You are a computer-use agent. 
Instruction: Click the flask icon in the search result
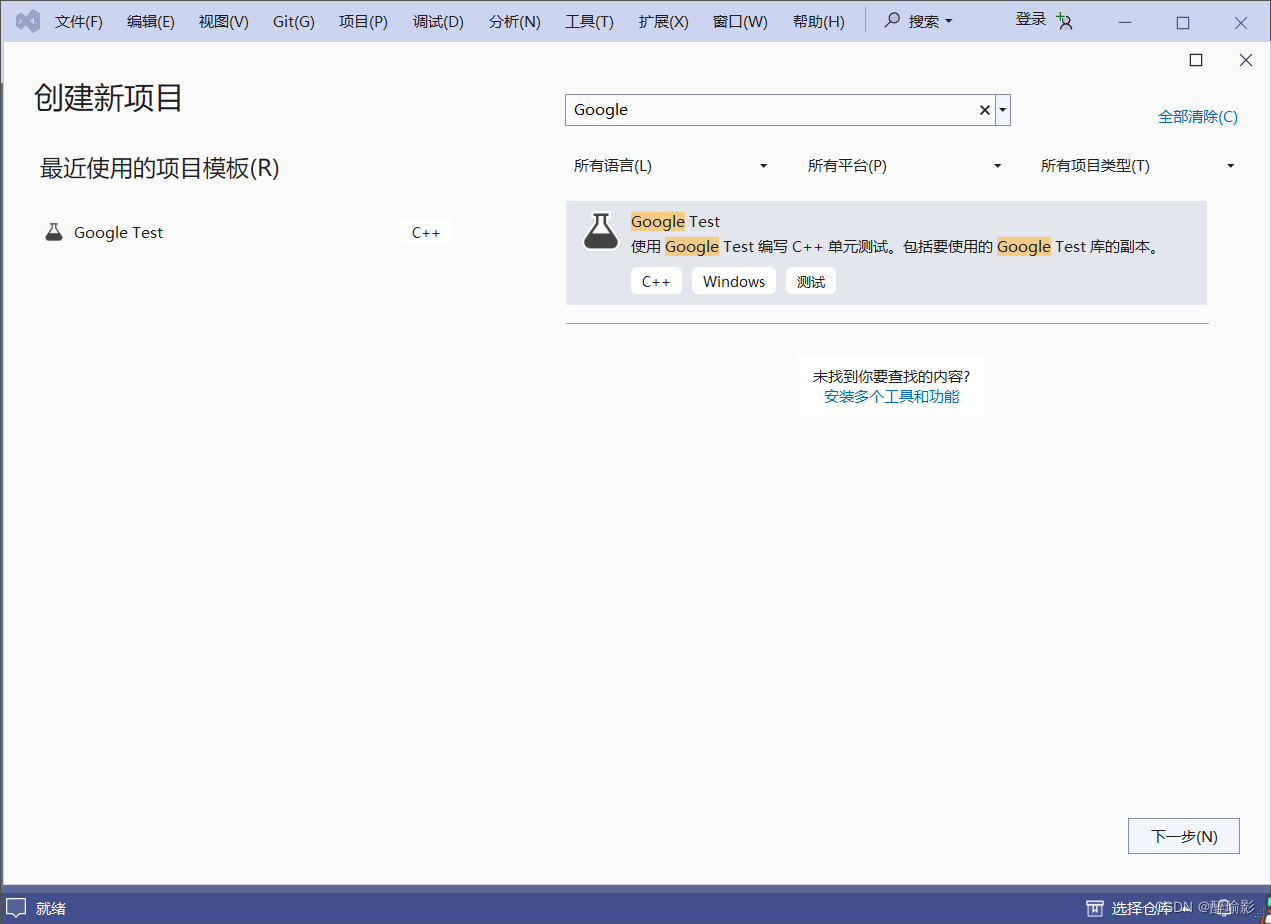click(601, 231)
